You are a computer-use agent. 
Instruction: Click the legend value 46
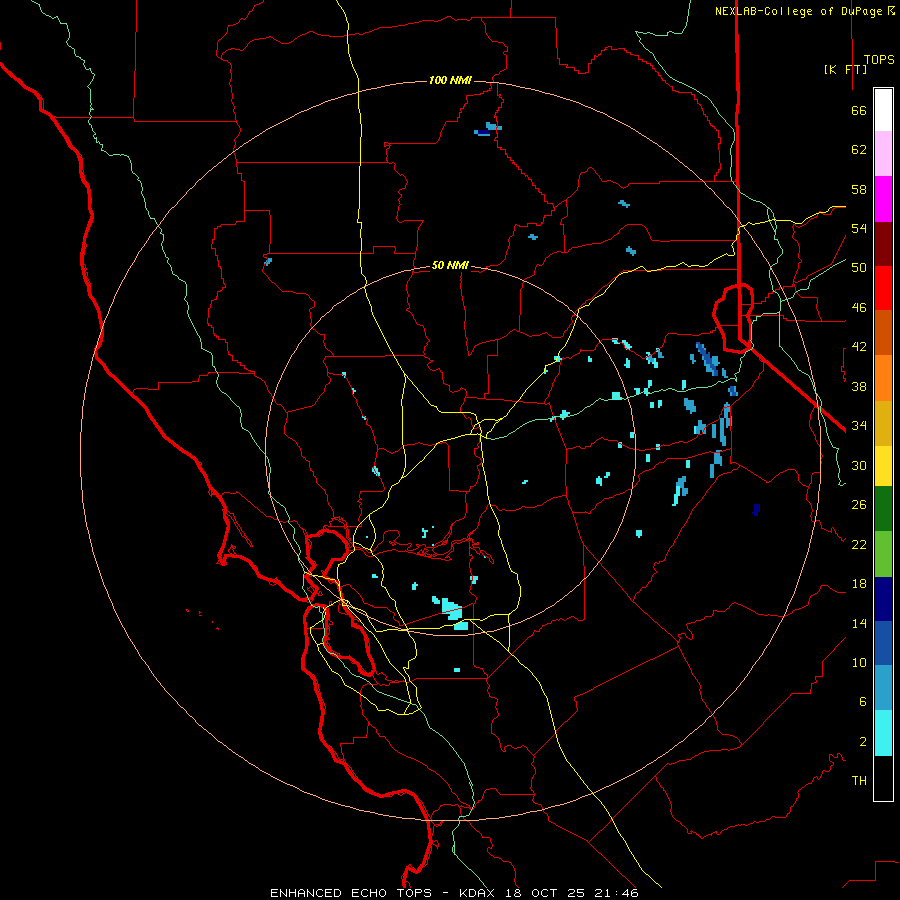[859, 308]
